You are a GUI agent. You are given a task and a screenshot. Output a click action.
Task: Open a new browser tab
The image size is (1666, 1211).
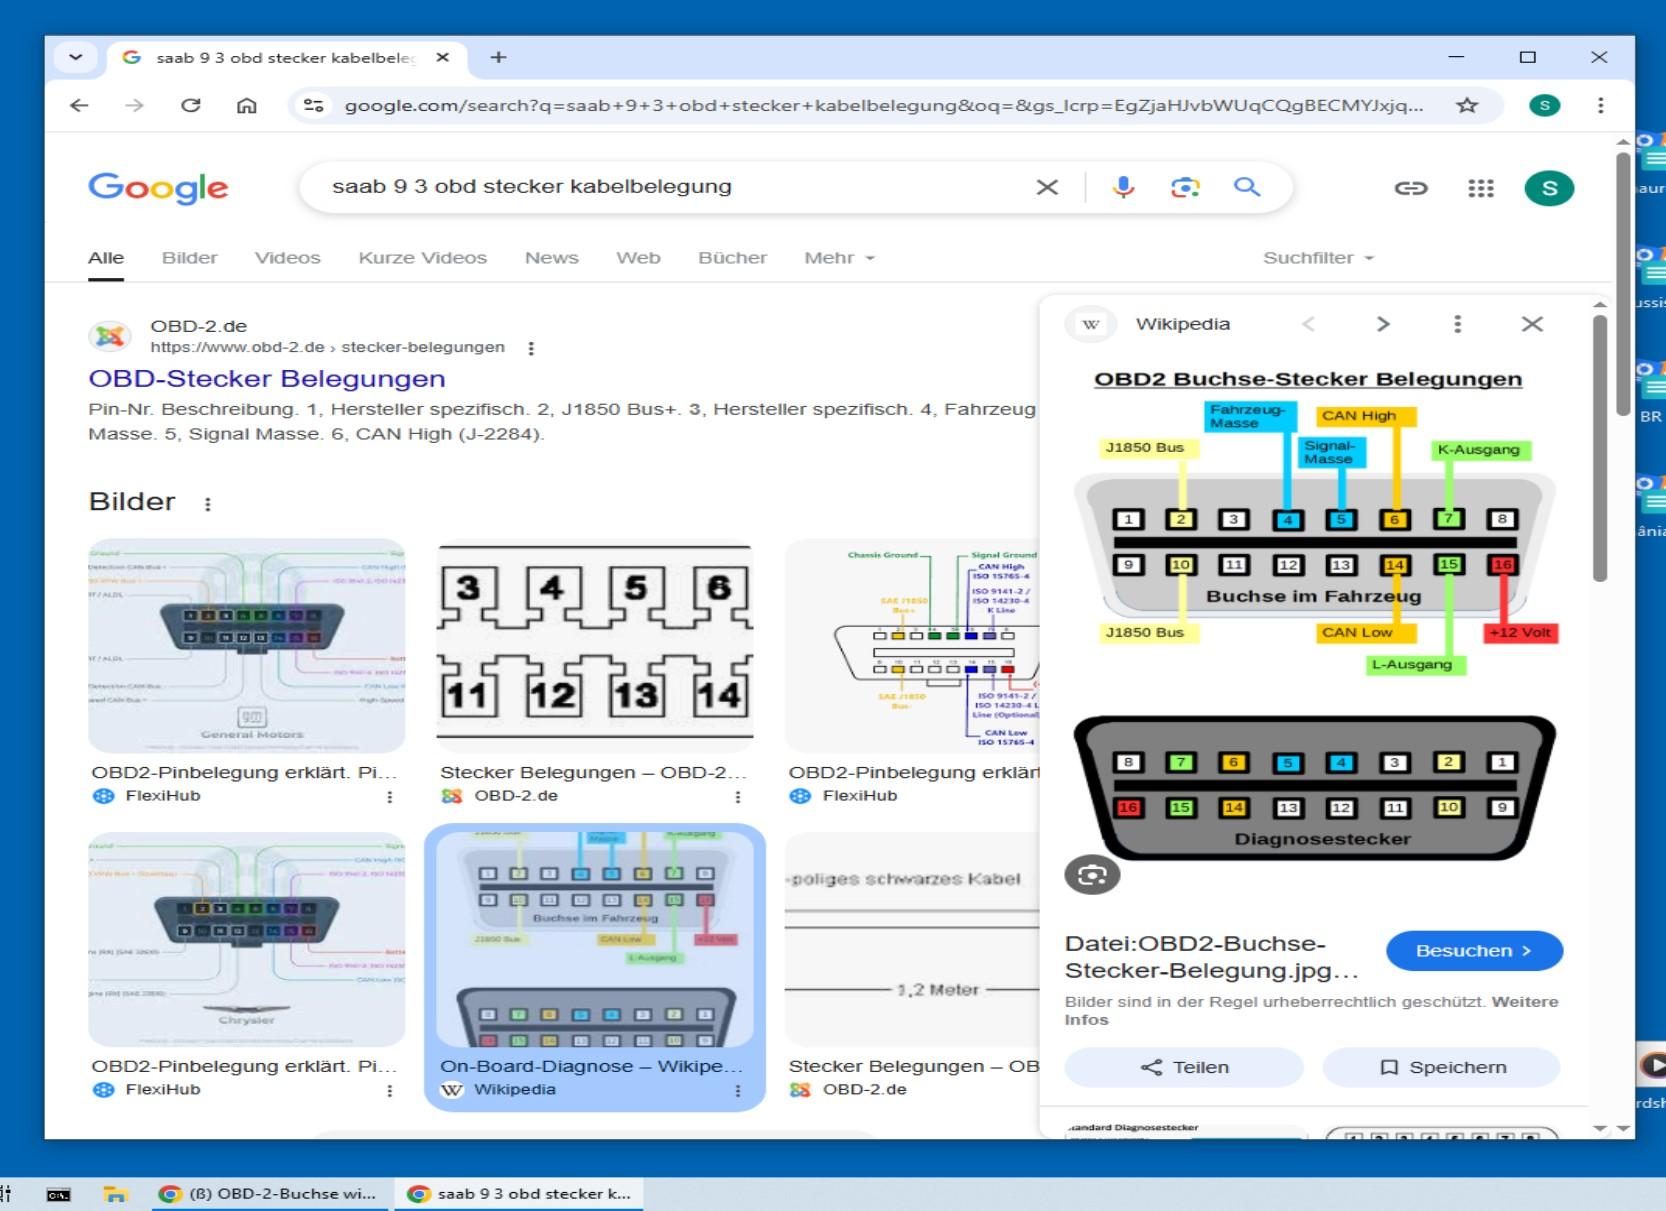pyautogui.click(x=498, y=57)
